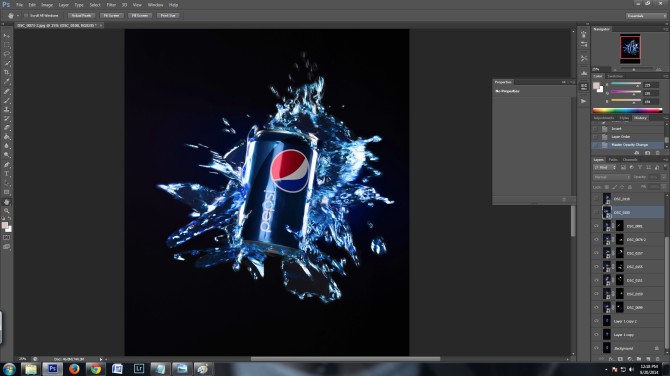
Task: Select the Brush tool
Action: (x=7, y=100)
